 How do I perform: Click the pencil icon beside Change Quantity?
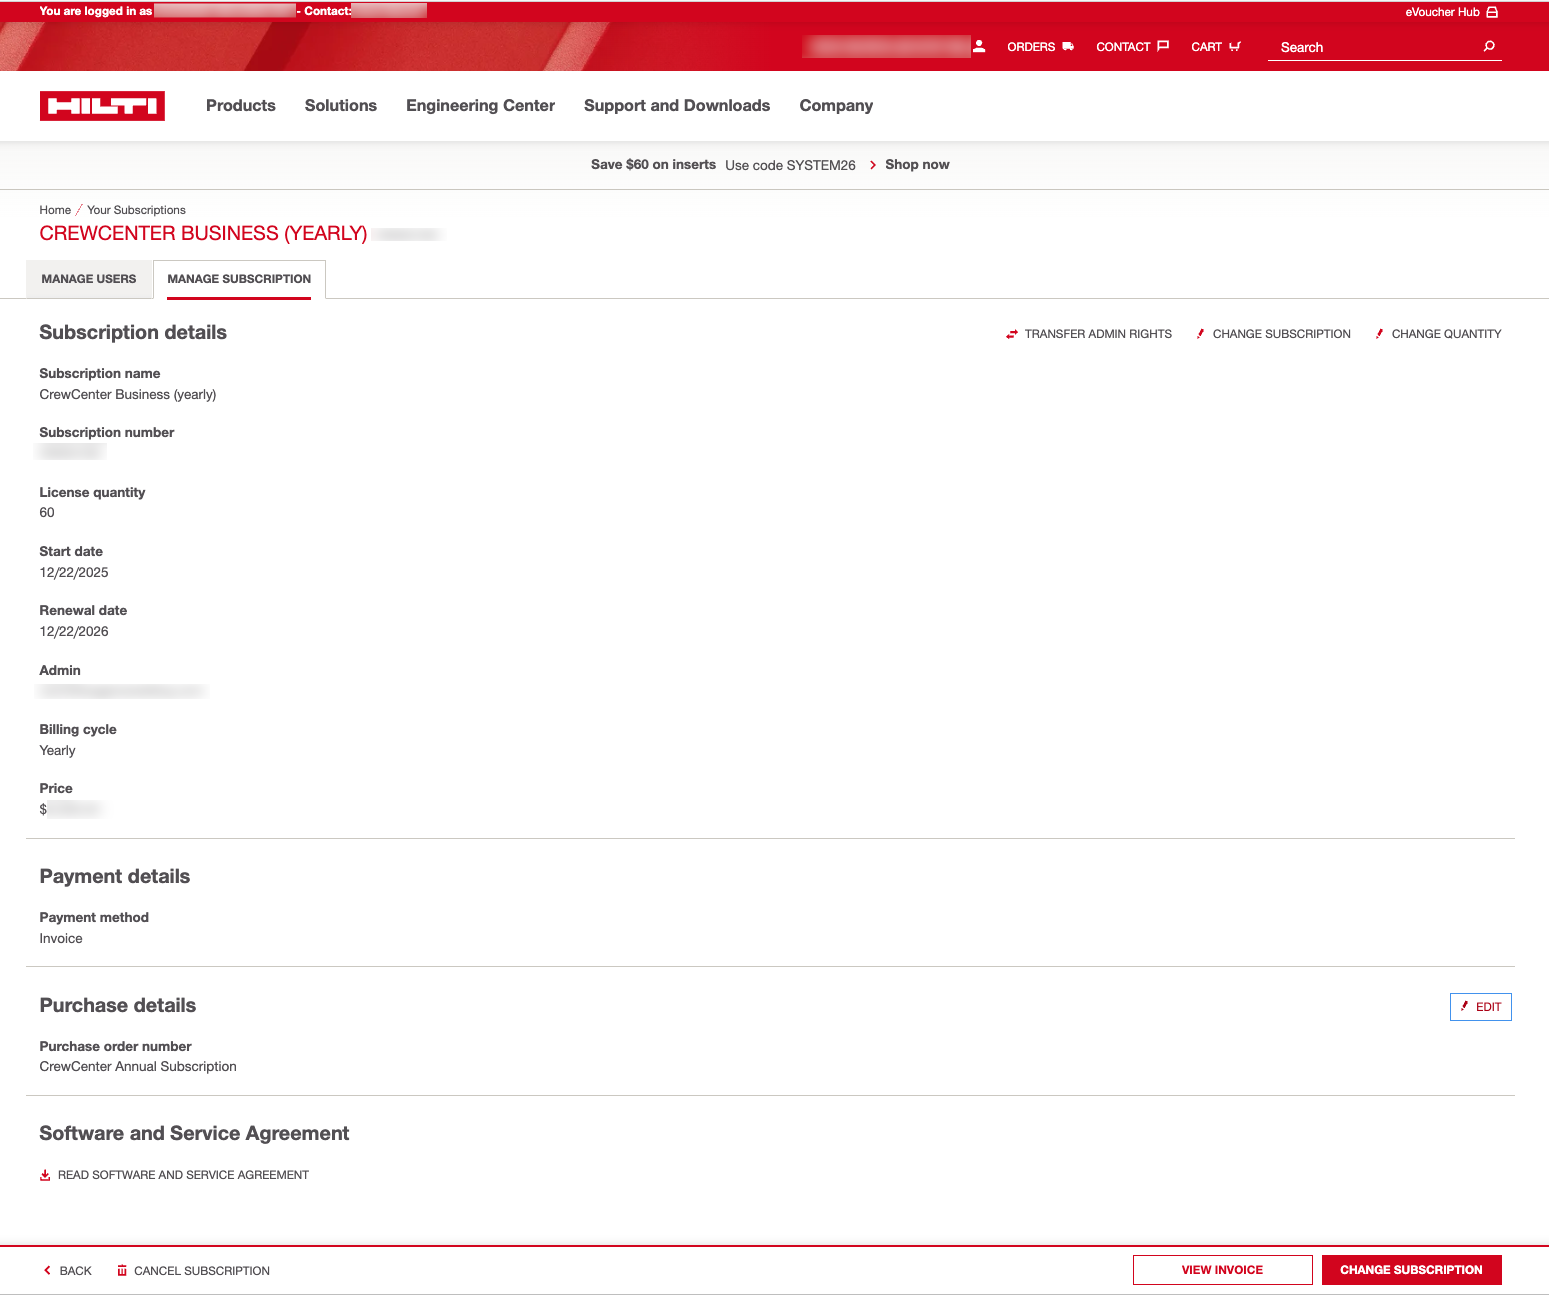tap(1379, 334)
